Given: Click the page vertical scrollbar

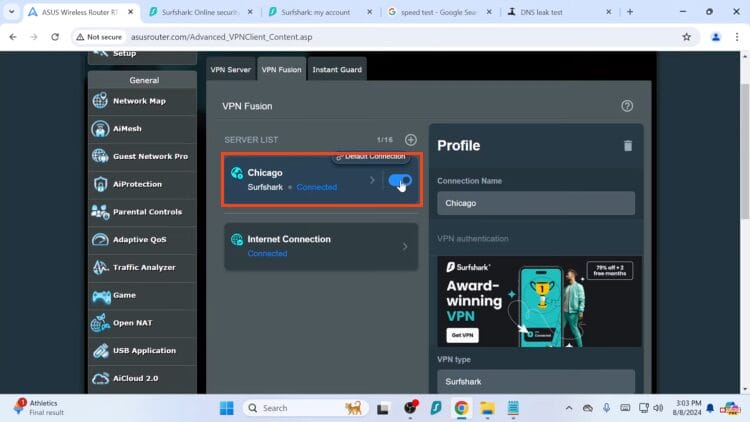Looking at the screenshot, I should 744,151.
